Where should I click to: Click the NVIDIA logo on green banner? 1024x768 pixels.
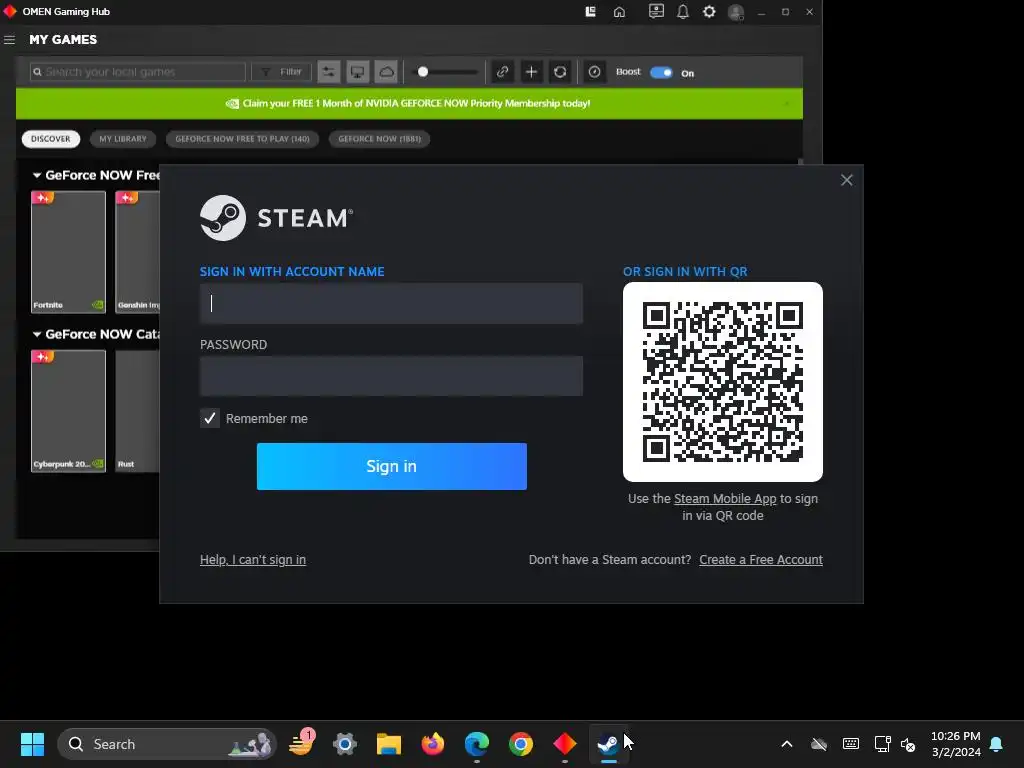click(x=232, y=103)
